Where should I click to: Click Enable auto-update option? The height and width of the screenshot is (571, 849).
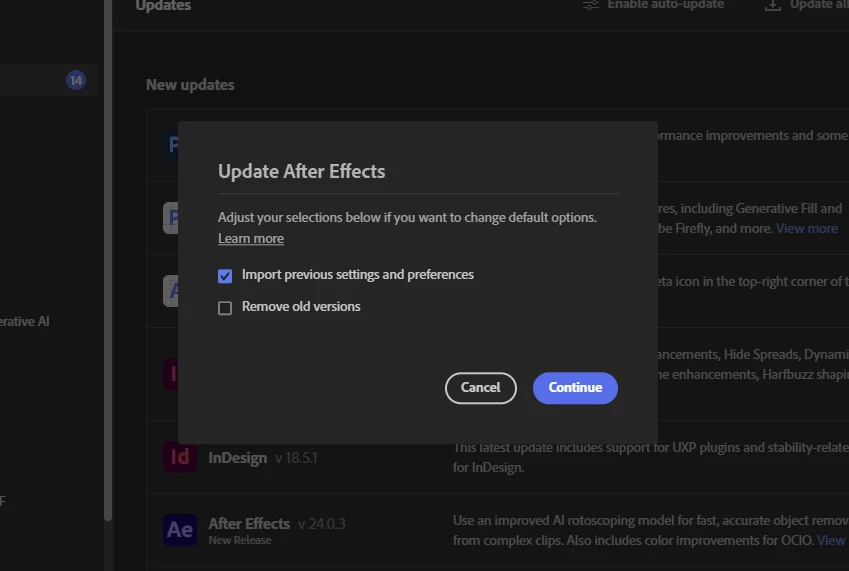[665, 5]
